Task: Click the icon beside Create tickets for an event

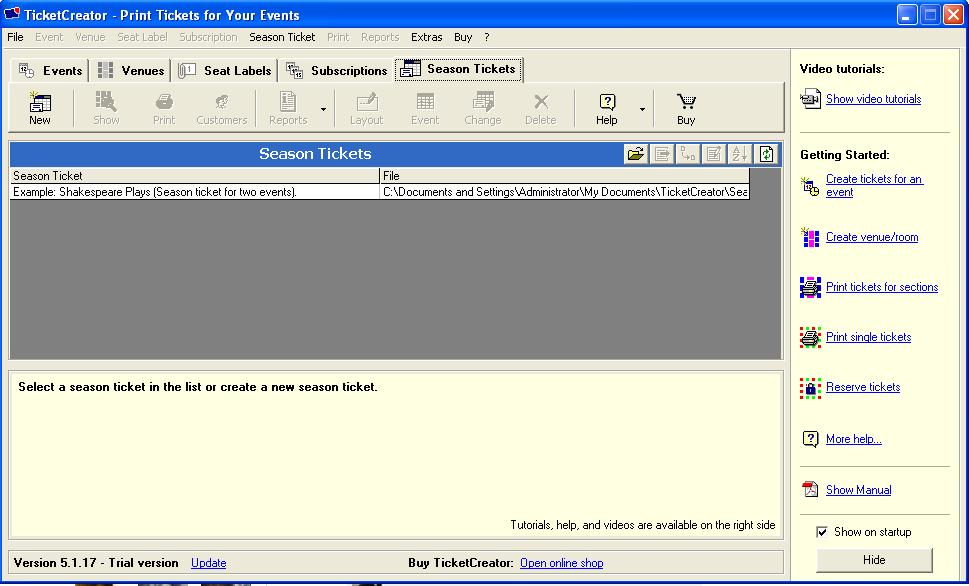Action: coord(810,187)
